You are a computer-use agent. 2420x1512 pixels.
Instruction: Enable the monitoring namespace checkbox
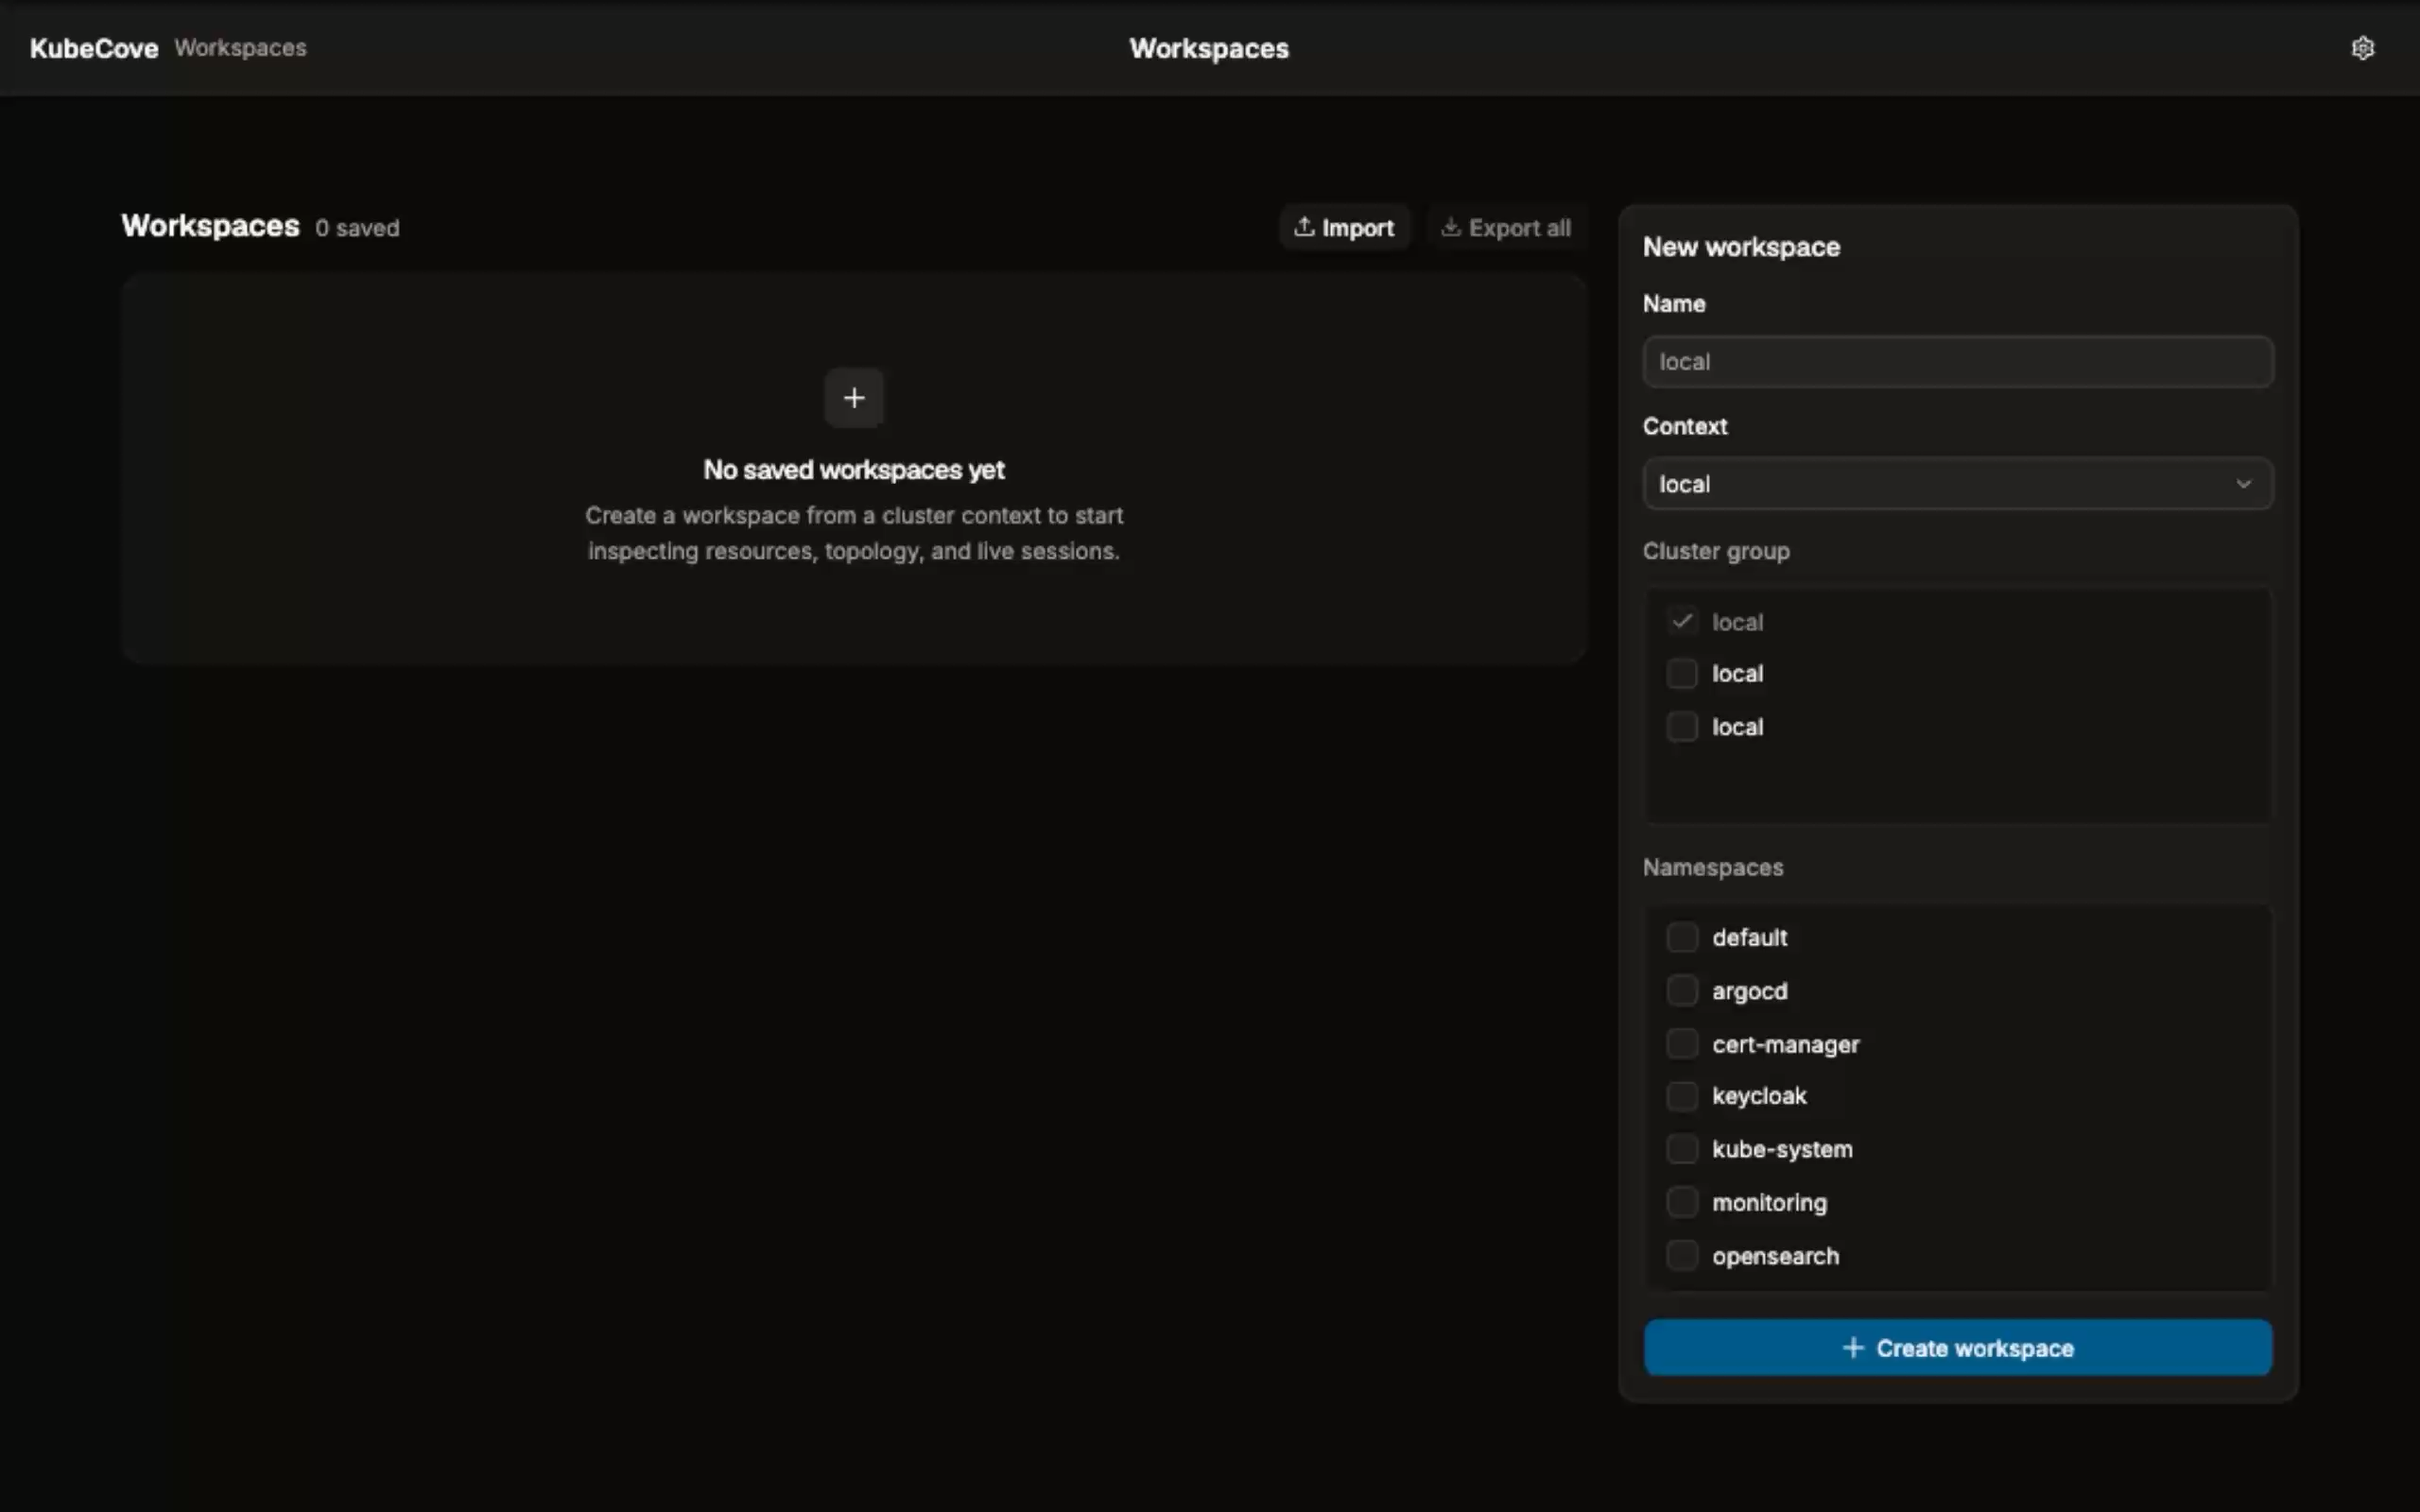(x=1682, y=1201)
